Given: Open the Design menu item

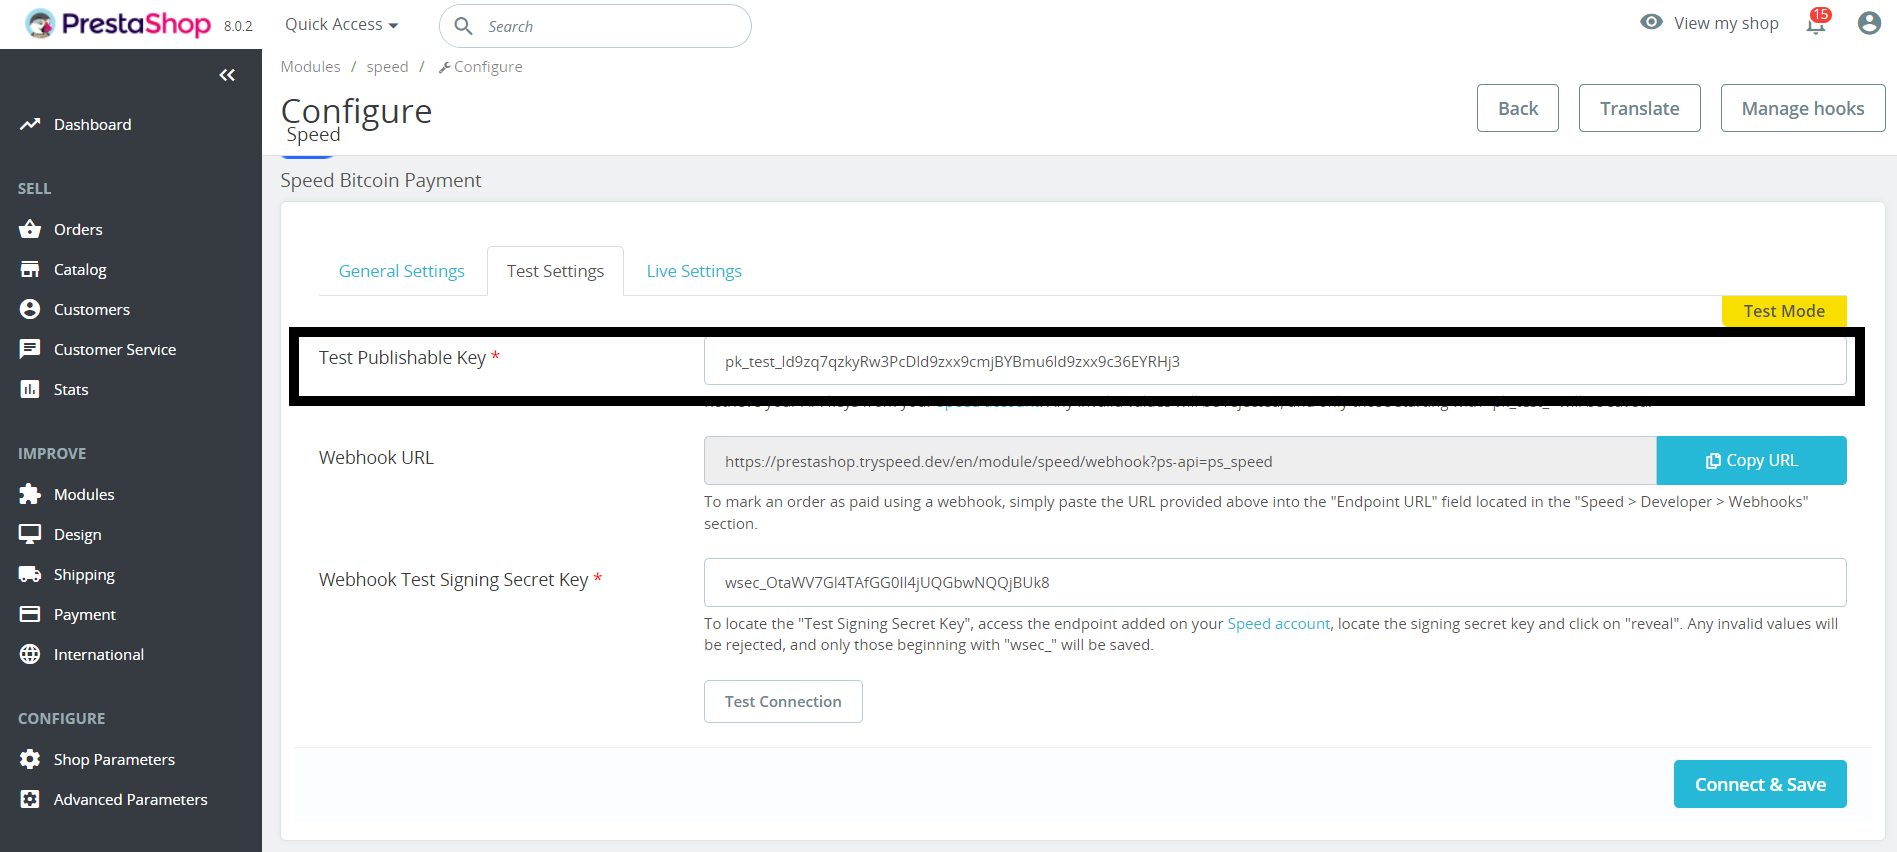Looking at the screenshot, I should coord(78,534).
